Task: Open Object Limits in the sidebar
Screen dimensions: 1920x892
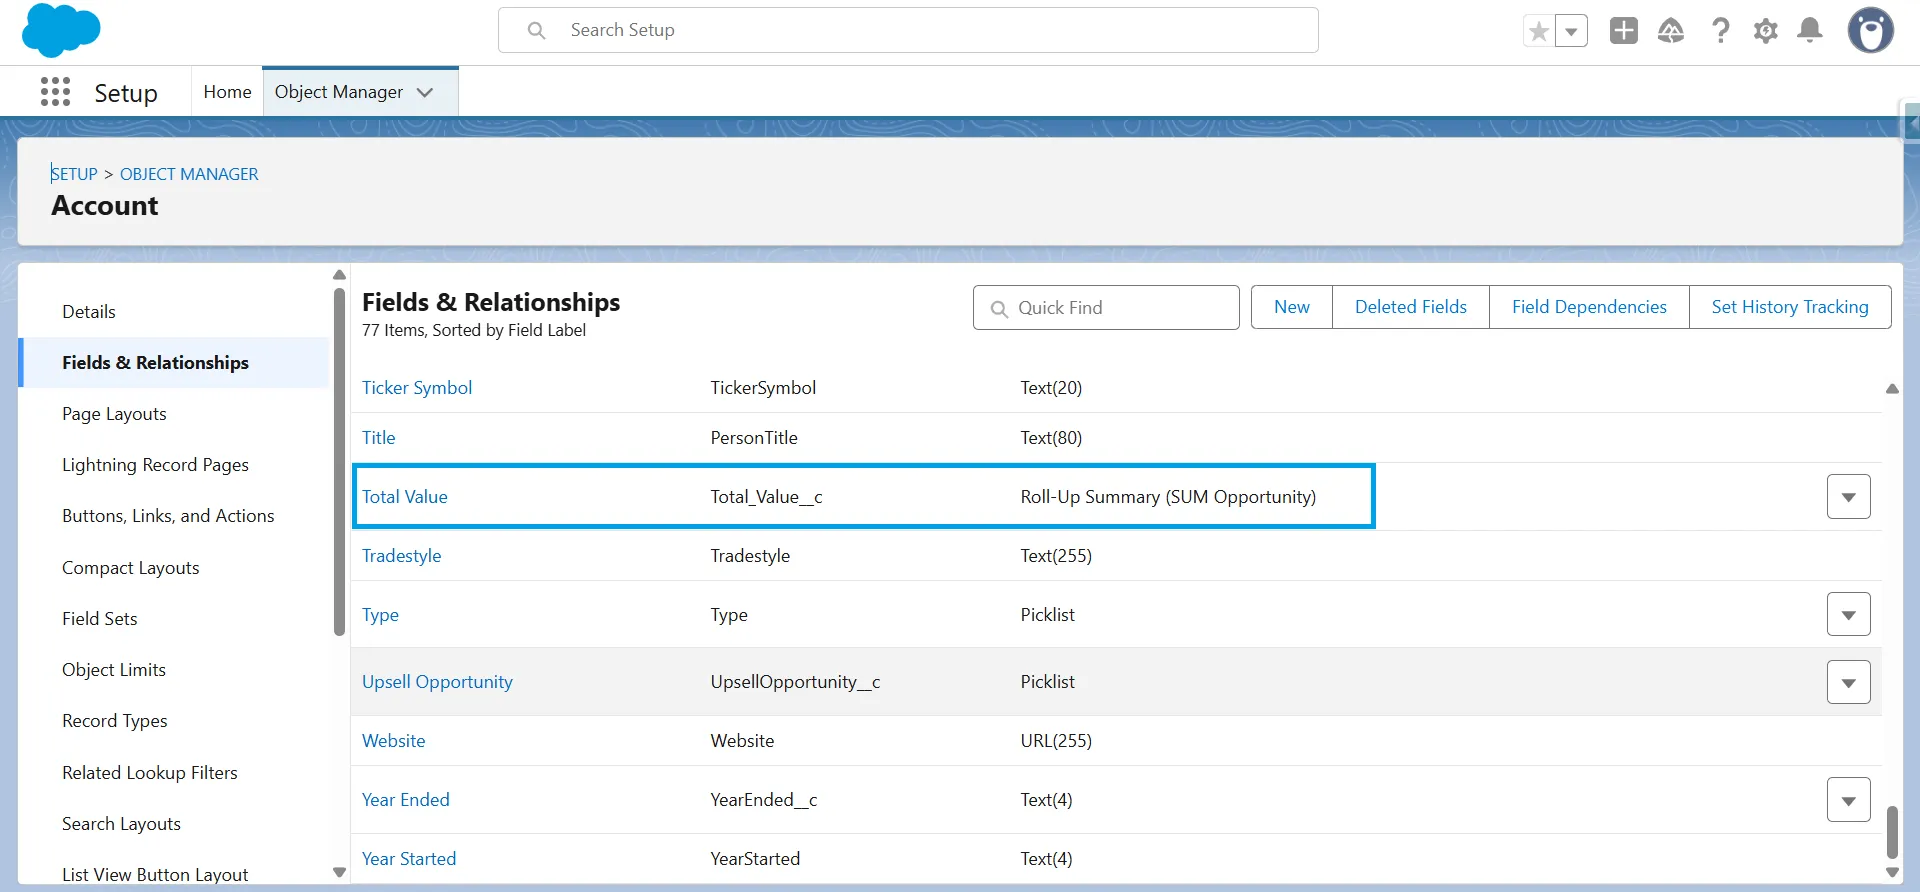Action: (114, 670)
